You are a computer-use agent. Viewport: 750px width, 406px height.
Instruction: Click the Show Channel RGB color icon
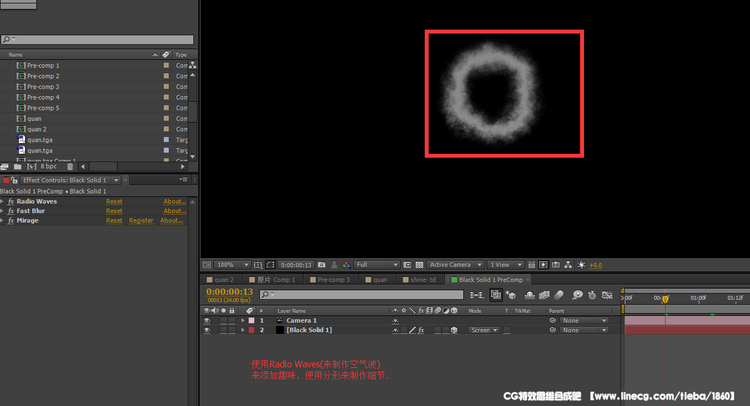click(x=346, y=264)
